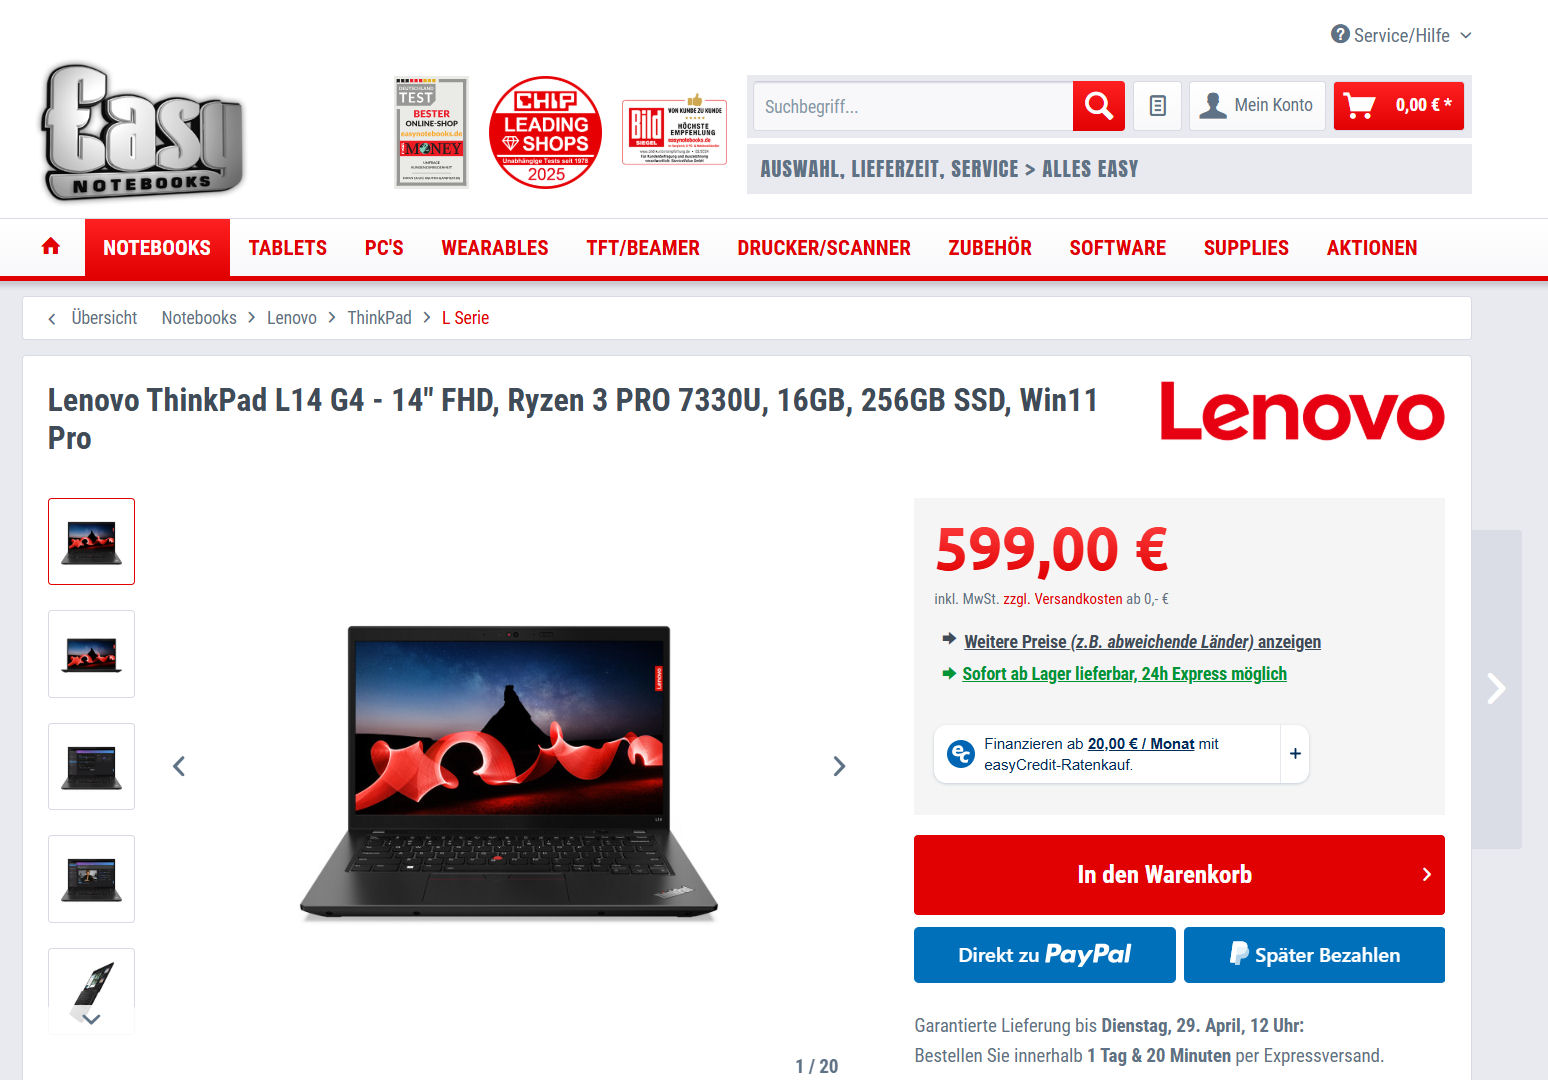Add laptop via In den Warenkorb
1548x1080 pixels.
[x=1179, y=875]
